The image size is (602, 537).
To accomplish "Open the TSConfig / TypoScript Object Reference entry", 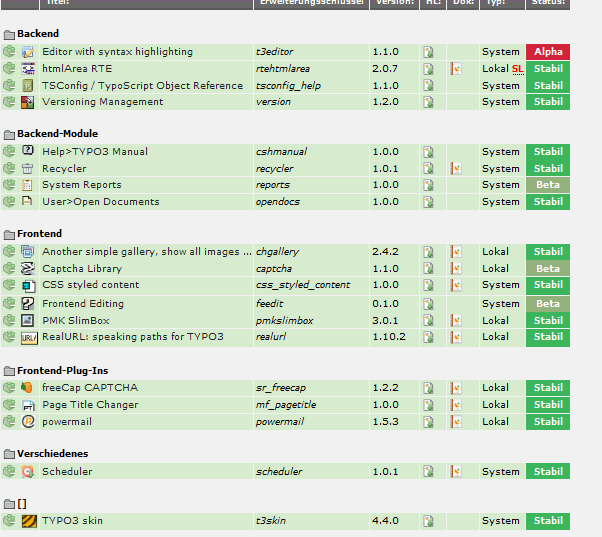I will coord(142,86).
